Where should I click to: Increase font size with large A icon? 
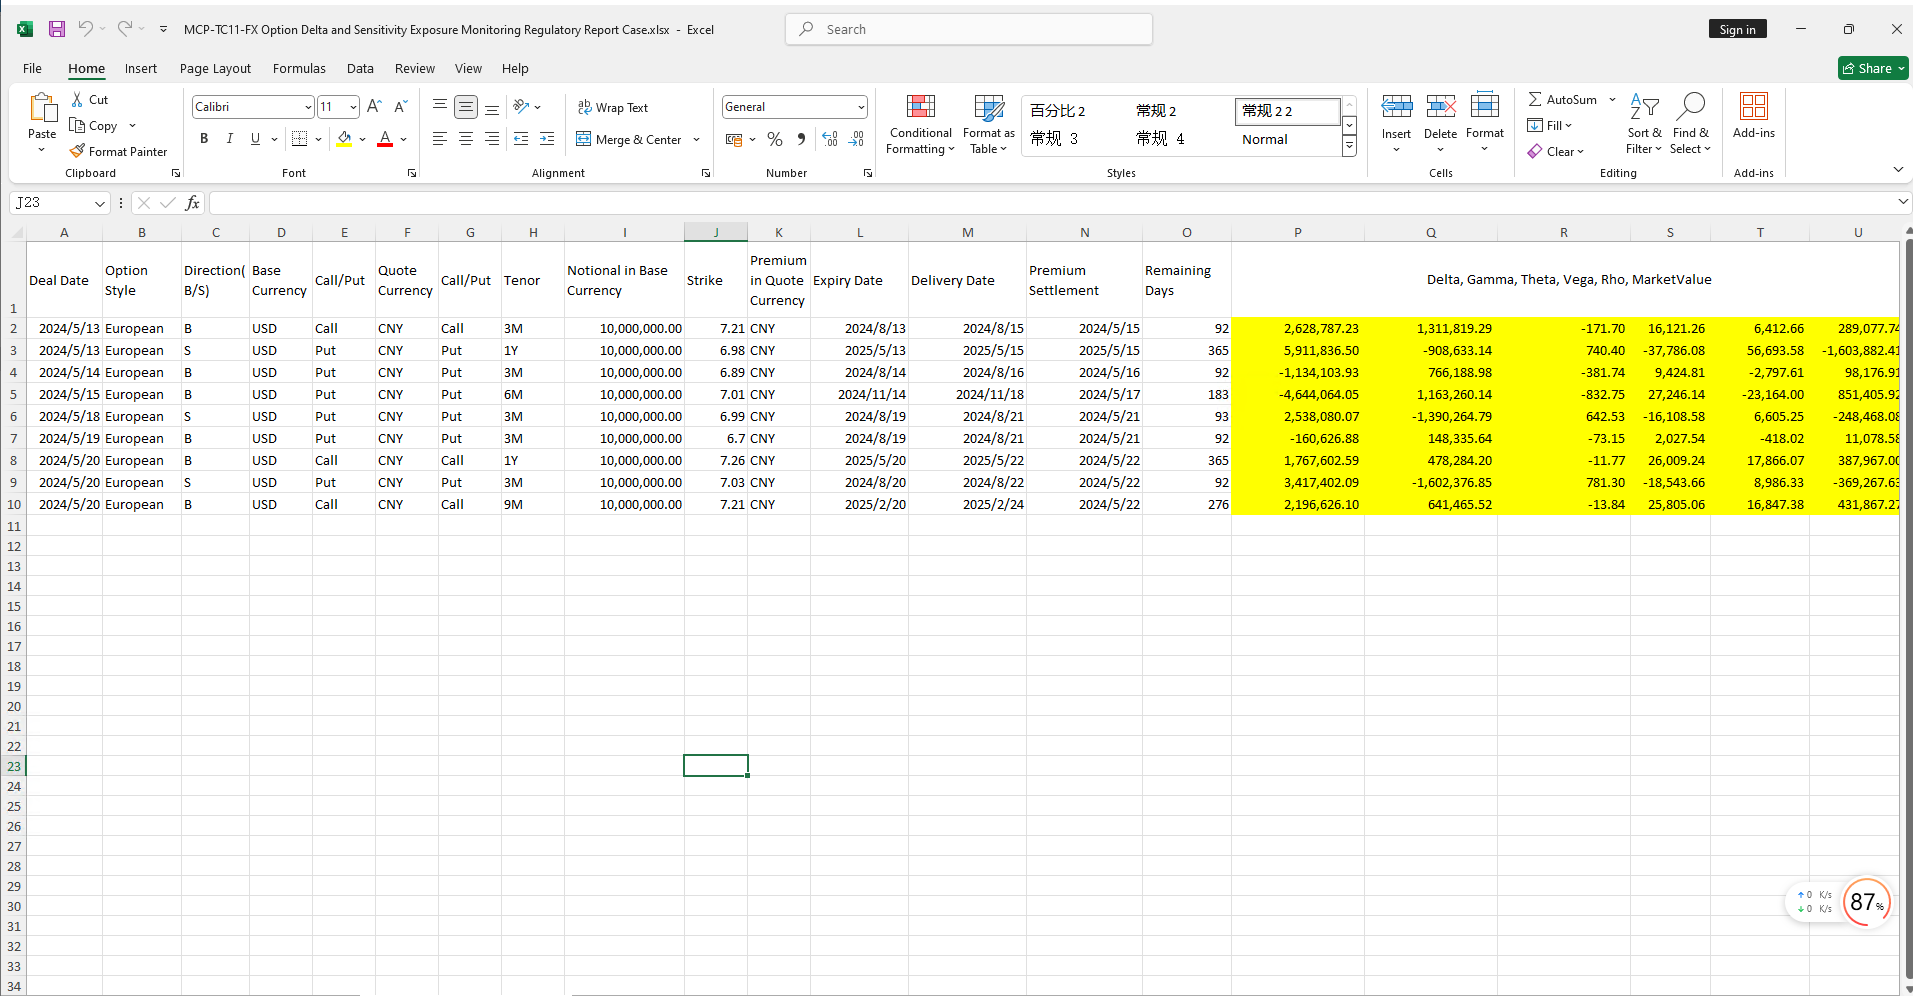tap(374, 107)
